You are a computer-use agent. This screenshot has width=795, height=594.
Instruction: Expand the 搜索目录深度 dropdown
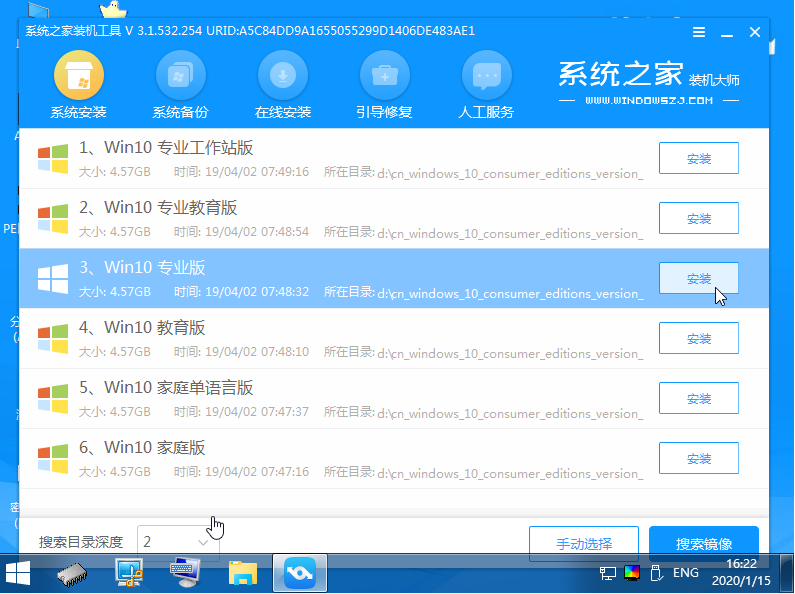[178, 542]
